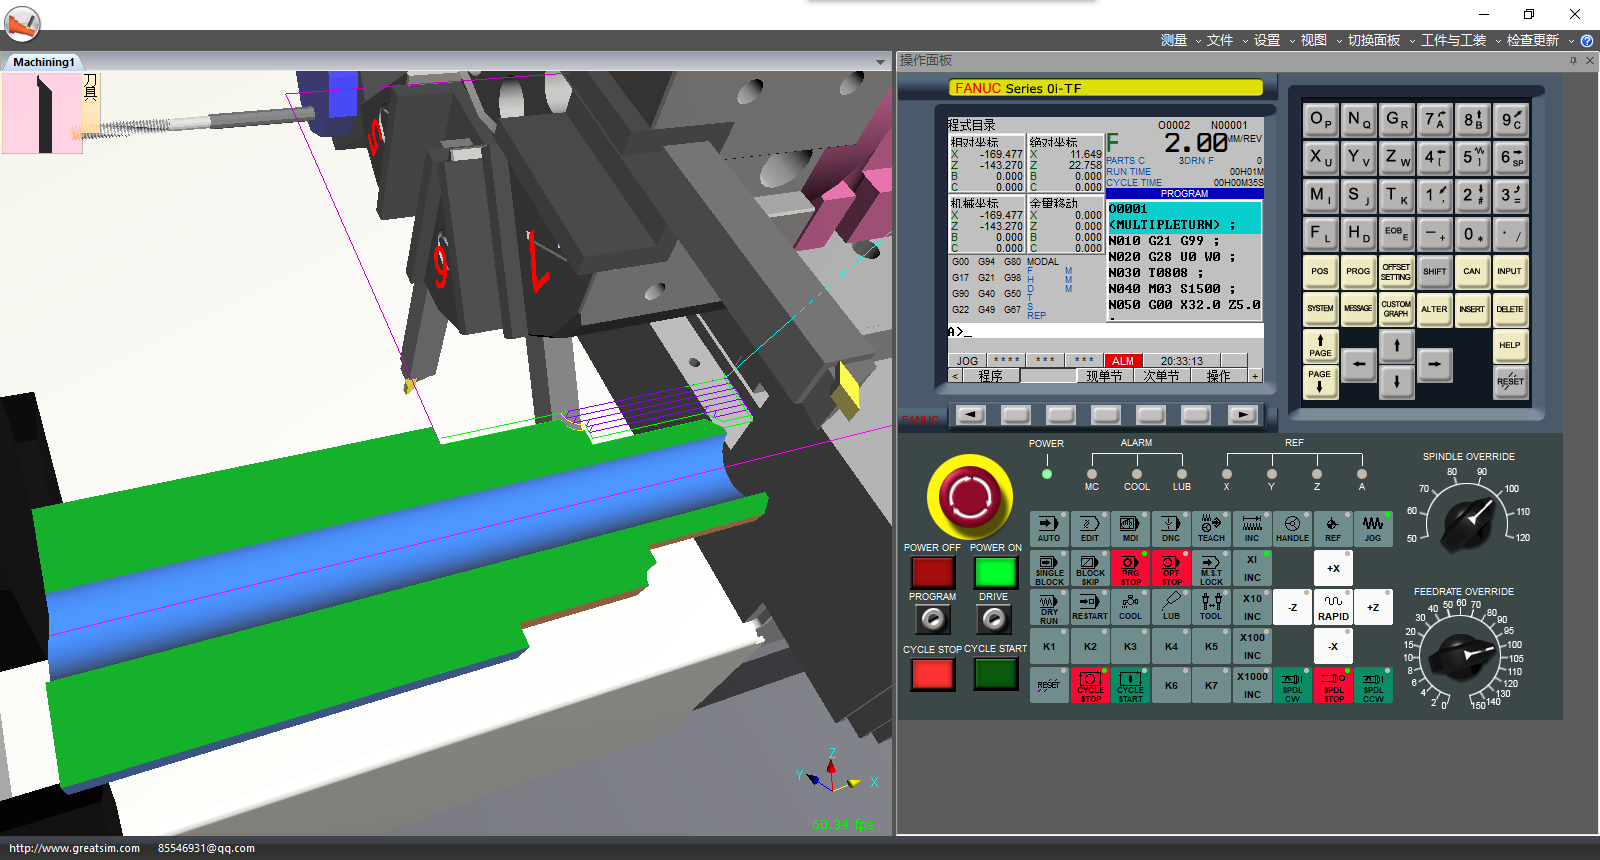Select DNC mode button
The width and height of the screenshot is (1600, 860).
(1171, 528)
